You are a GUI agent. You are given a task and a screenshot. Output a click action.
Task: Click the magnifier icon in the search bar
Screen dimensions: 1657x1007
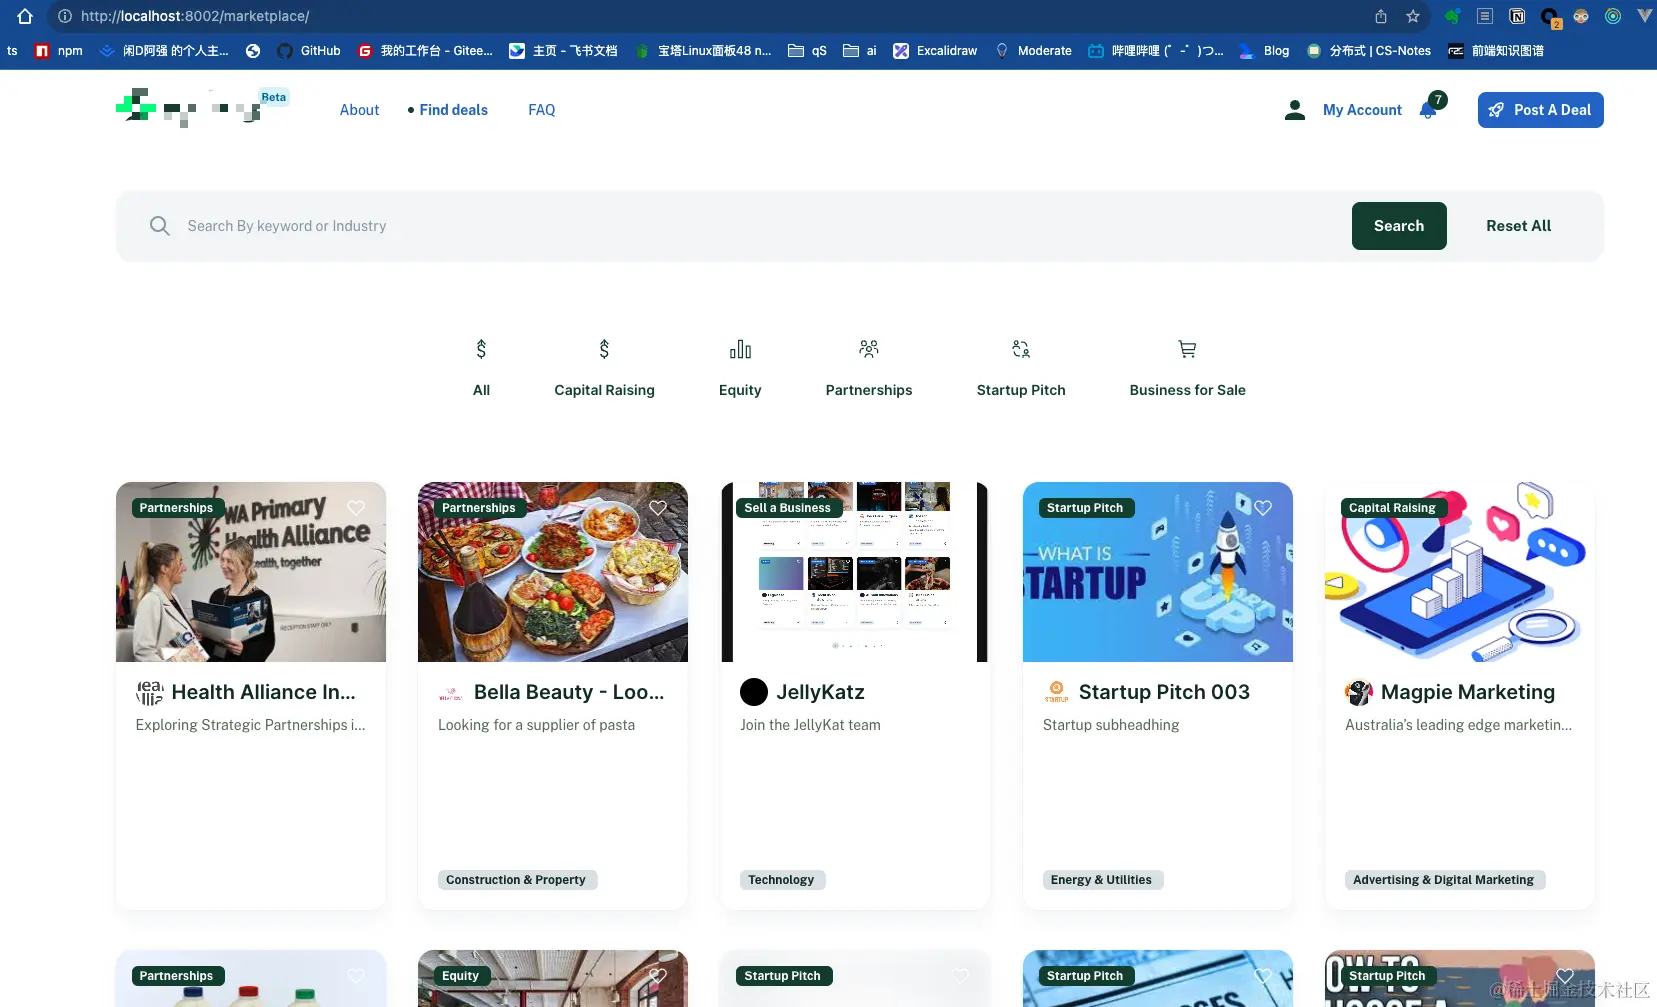160,226
